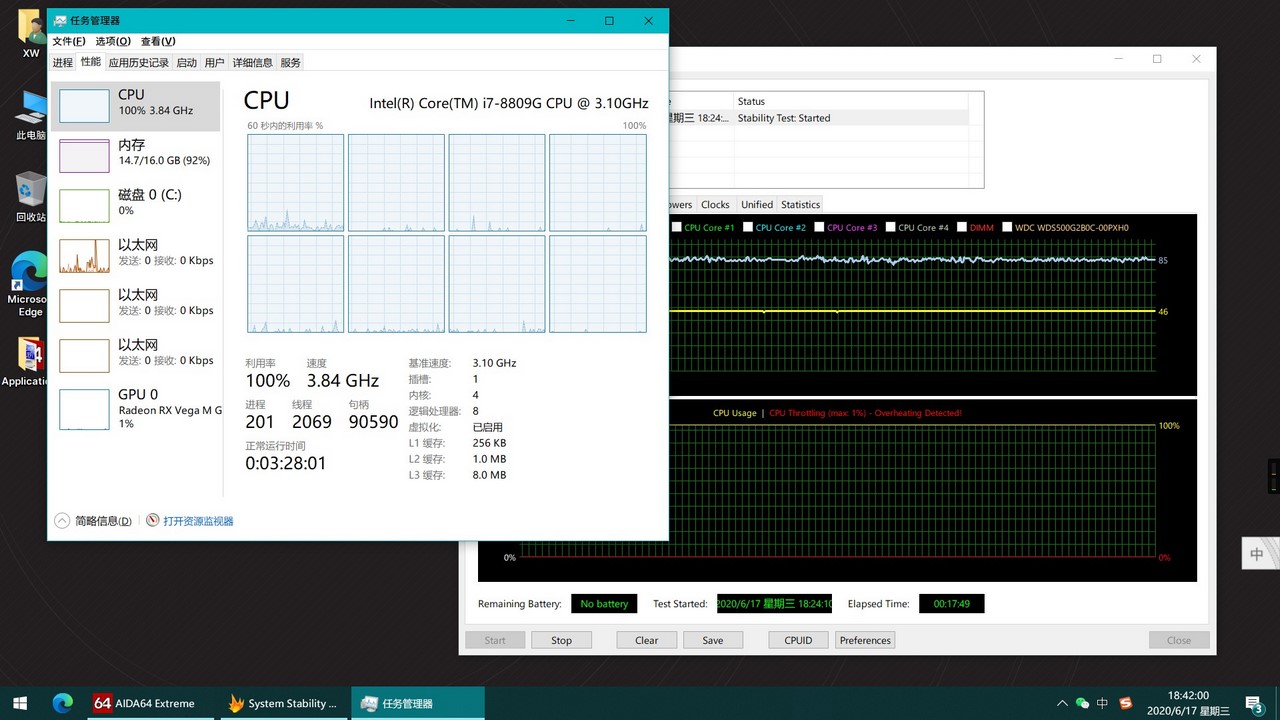This screenshot has height=720, width=1280.
Task: Open Microsoft Edge from the taskbar
Action: coord(63,703)
